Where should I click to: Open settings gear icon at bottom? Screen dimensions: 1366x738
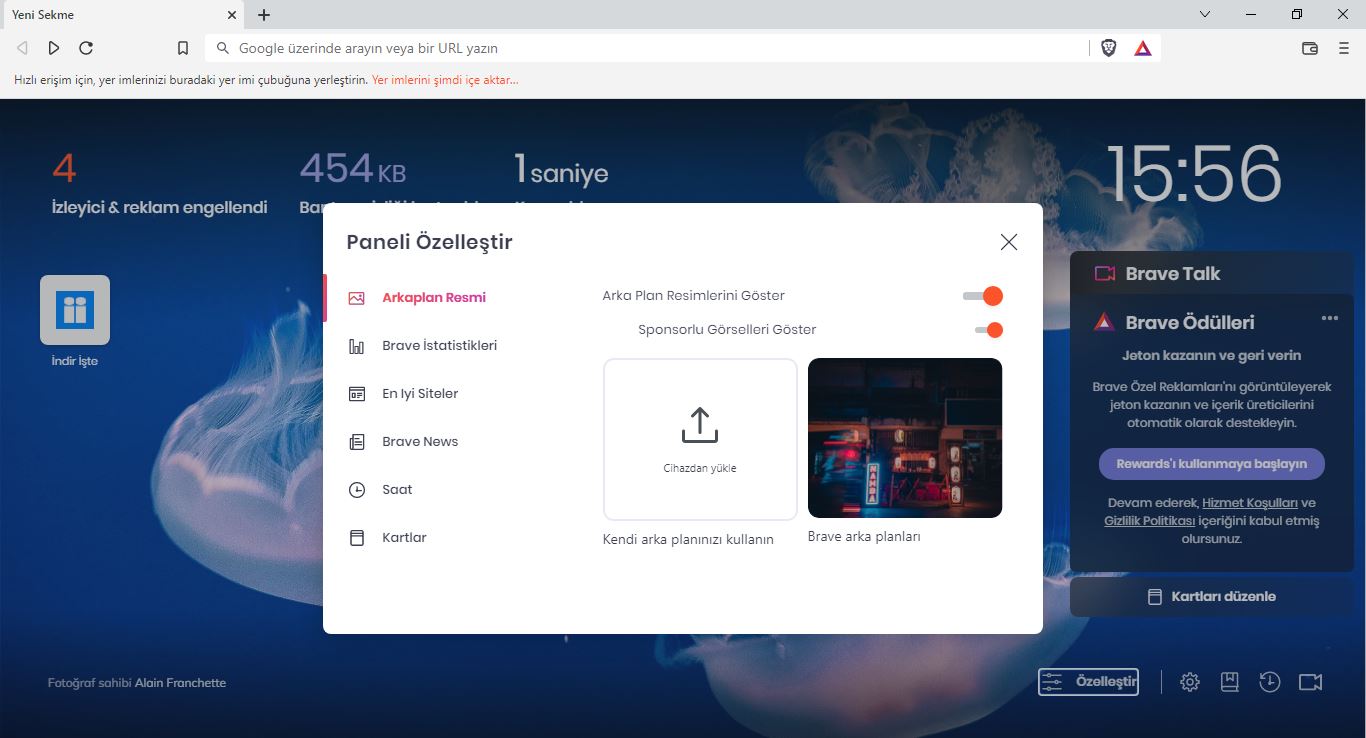[x=1190, y=682]
